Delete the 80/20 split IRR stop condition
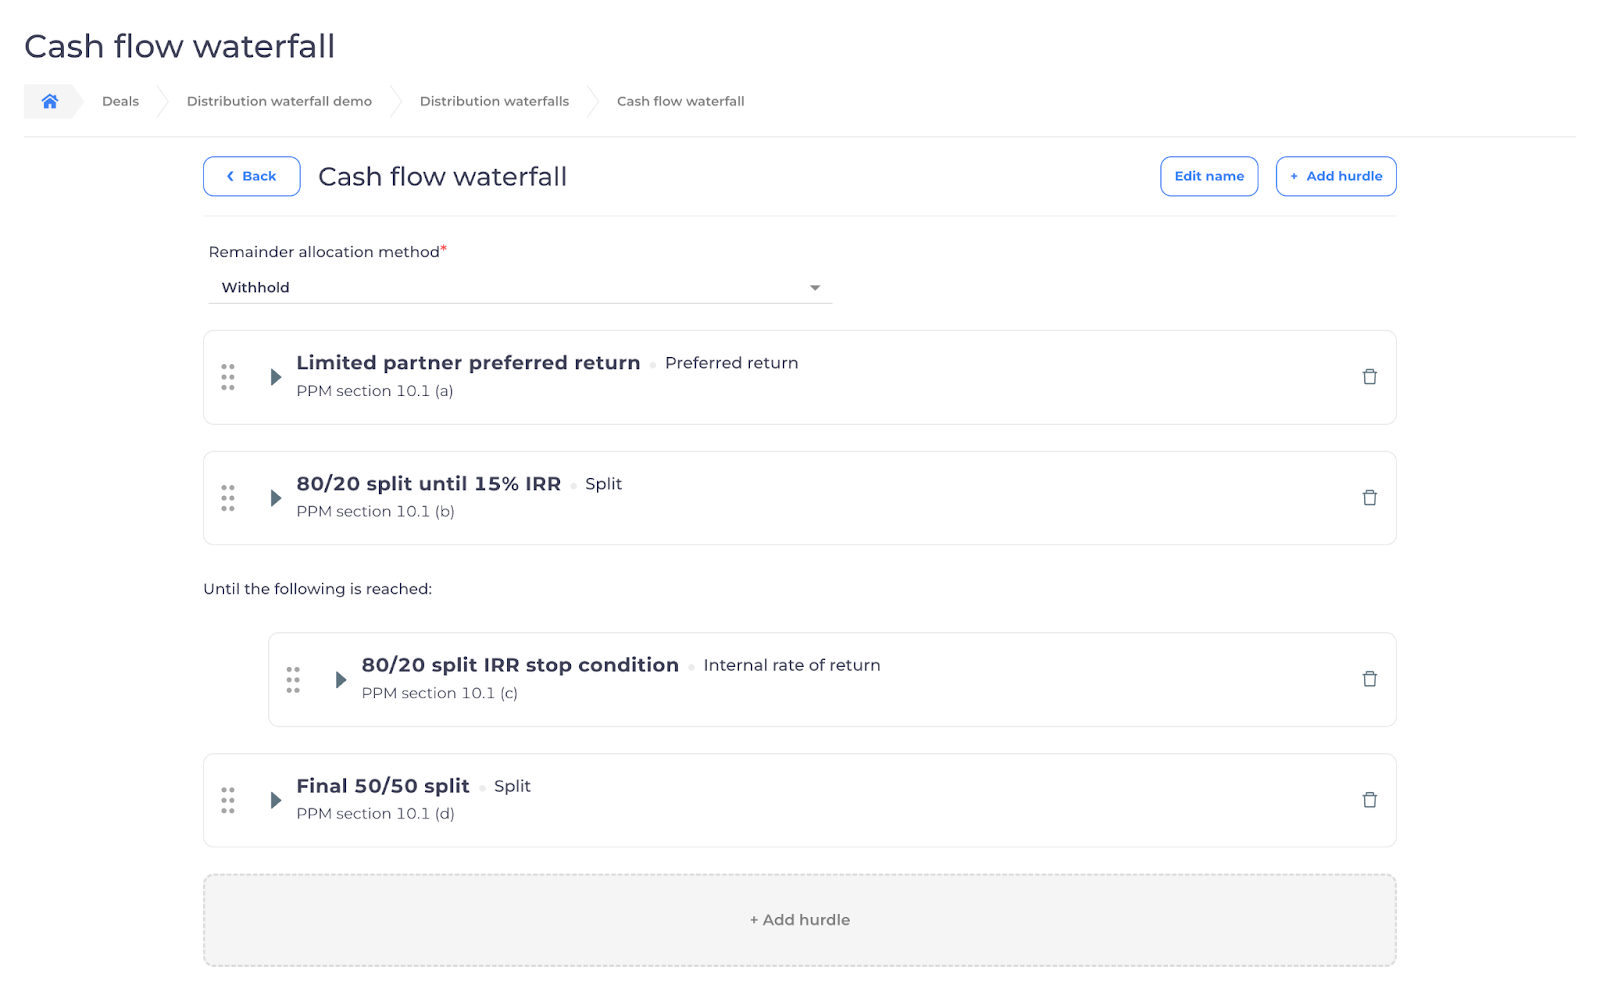The image size is (1600, 1006). click(1369, 679)
